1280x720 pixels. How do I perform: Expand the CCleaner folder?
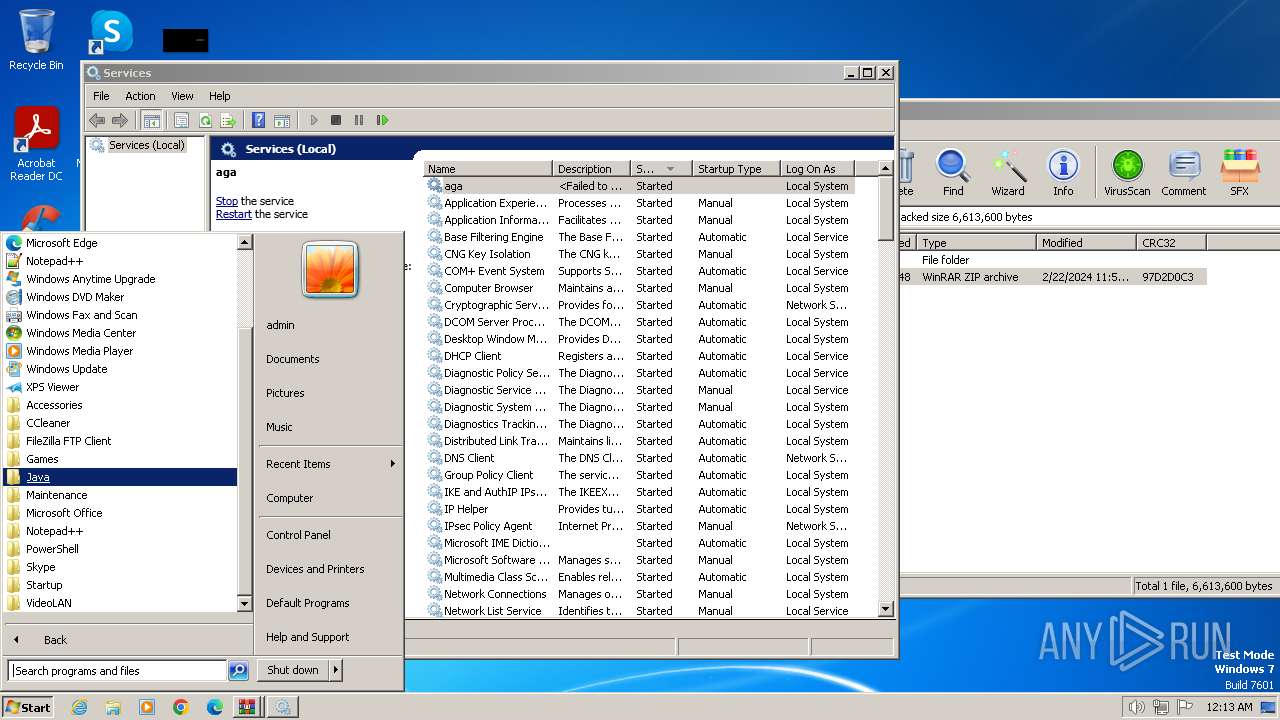pos(120,423)
